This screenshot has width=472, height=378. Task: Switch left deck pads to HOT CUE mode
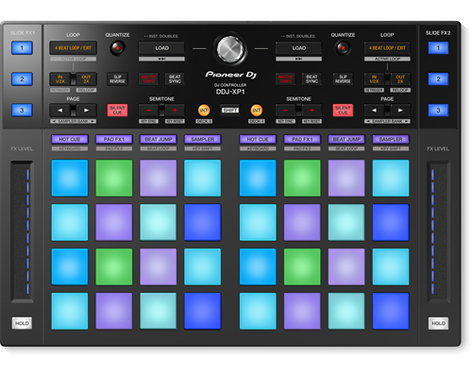click(x=70, y=139)
